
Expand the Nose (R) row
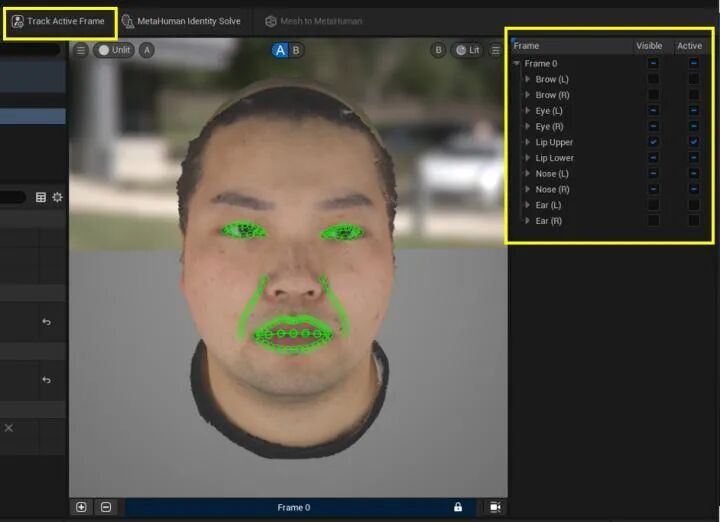(x=528, y=189)
